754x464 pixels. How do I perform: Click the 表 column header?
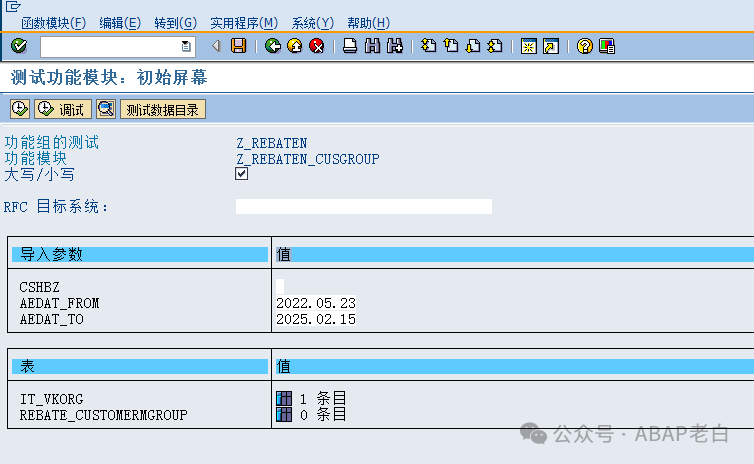click(x=140, y=366)
